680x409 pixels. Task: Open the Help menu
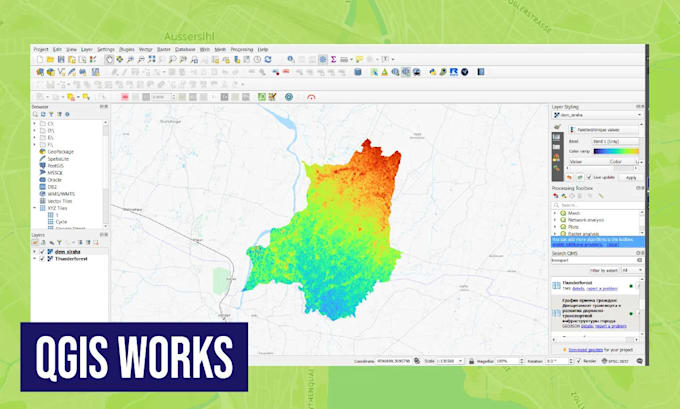tap(263, 49)
